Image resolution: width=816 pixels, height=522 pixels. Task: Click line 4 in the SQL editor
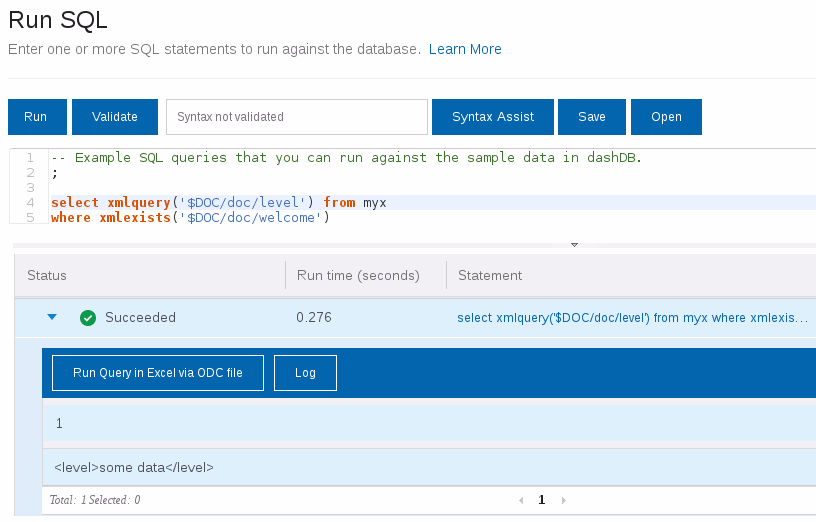point(218,203)
